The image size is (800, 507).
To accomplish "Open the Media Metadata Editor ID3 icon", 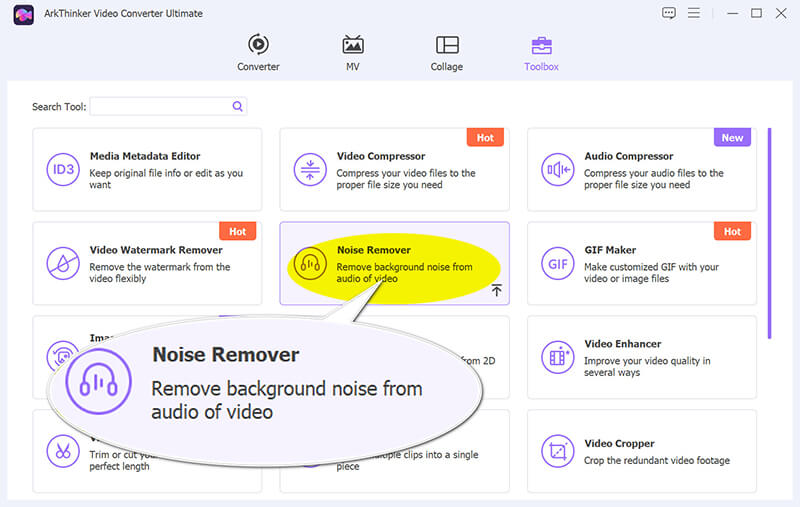I will coord(63,170).
